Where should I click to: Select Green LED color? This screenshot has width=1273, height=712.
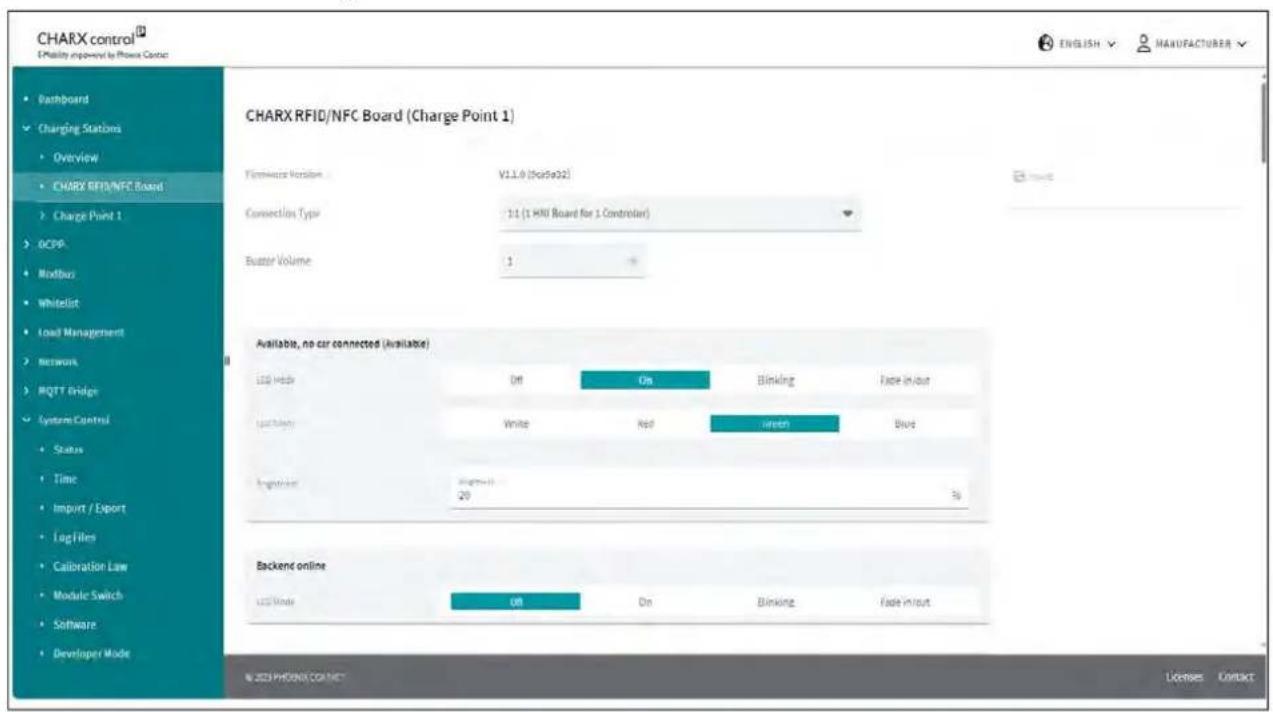point(775,423)
